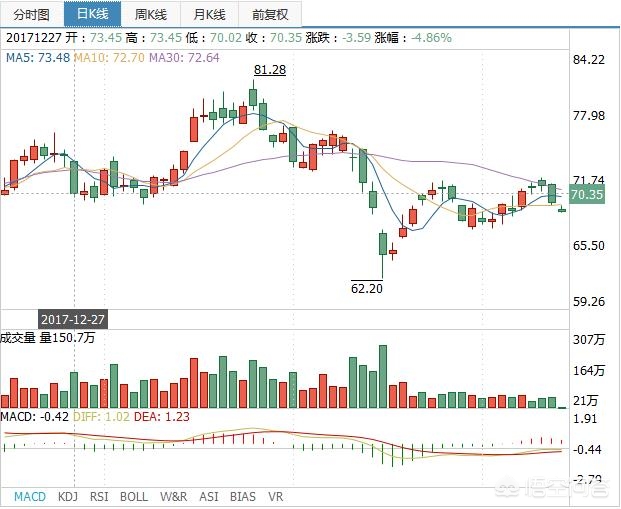This screenshot has height=509, width=621.
Task: Click the 62.20 low price label
Action: 367,288
